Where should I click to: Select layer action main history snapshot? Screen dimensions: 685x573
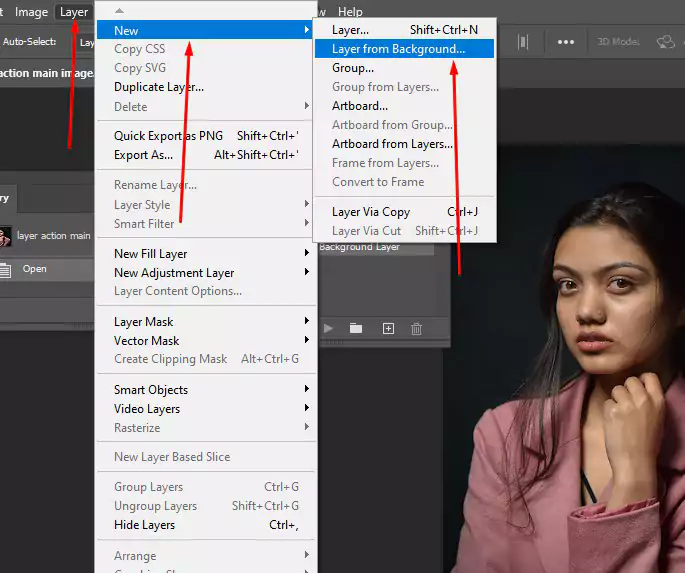coord(47,236)
